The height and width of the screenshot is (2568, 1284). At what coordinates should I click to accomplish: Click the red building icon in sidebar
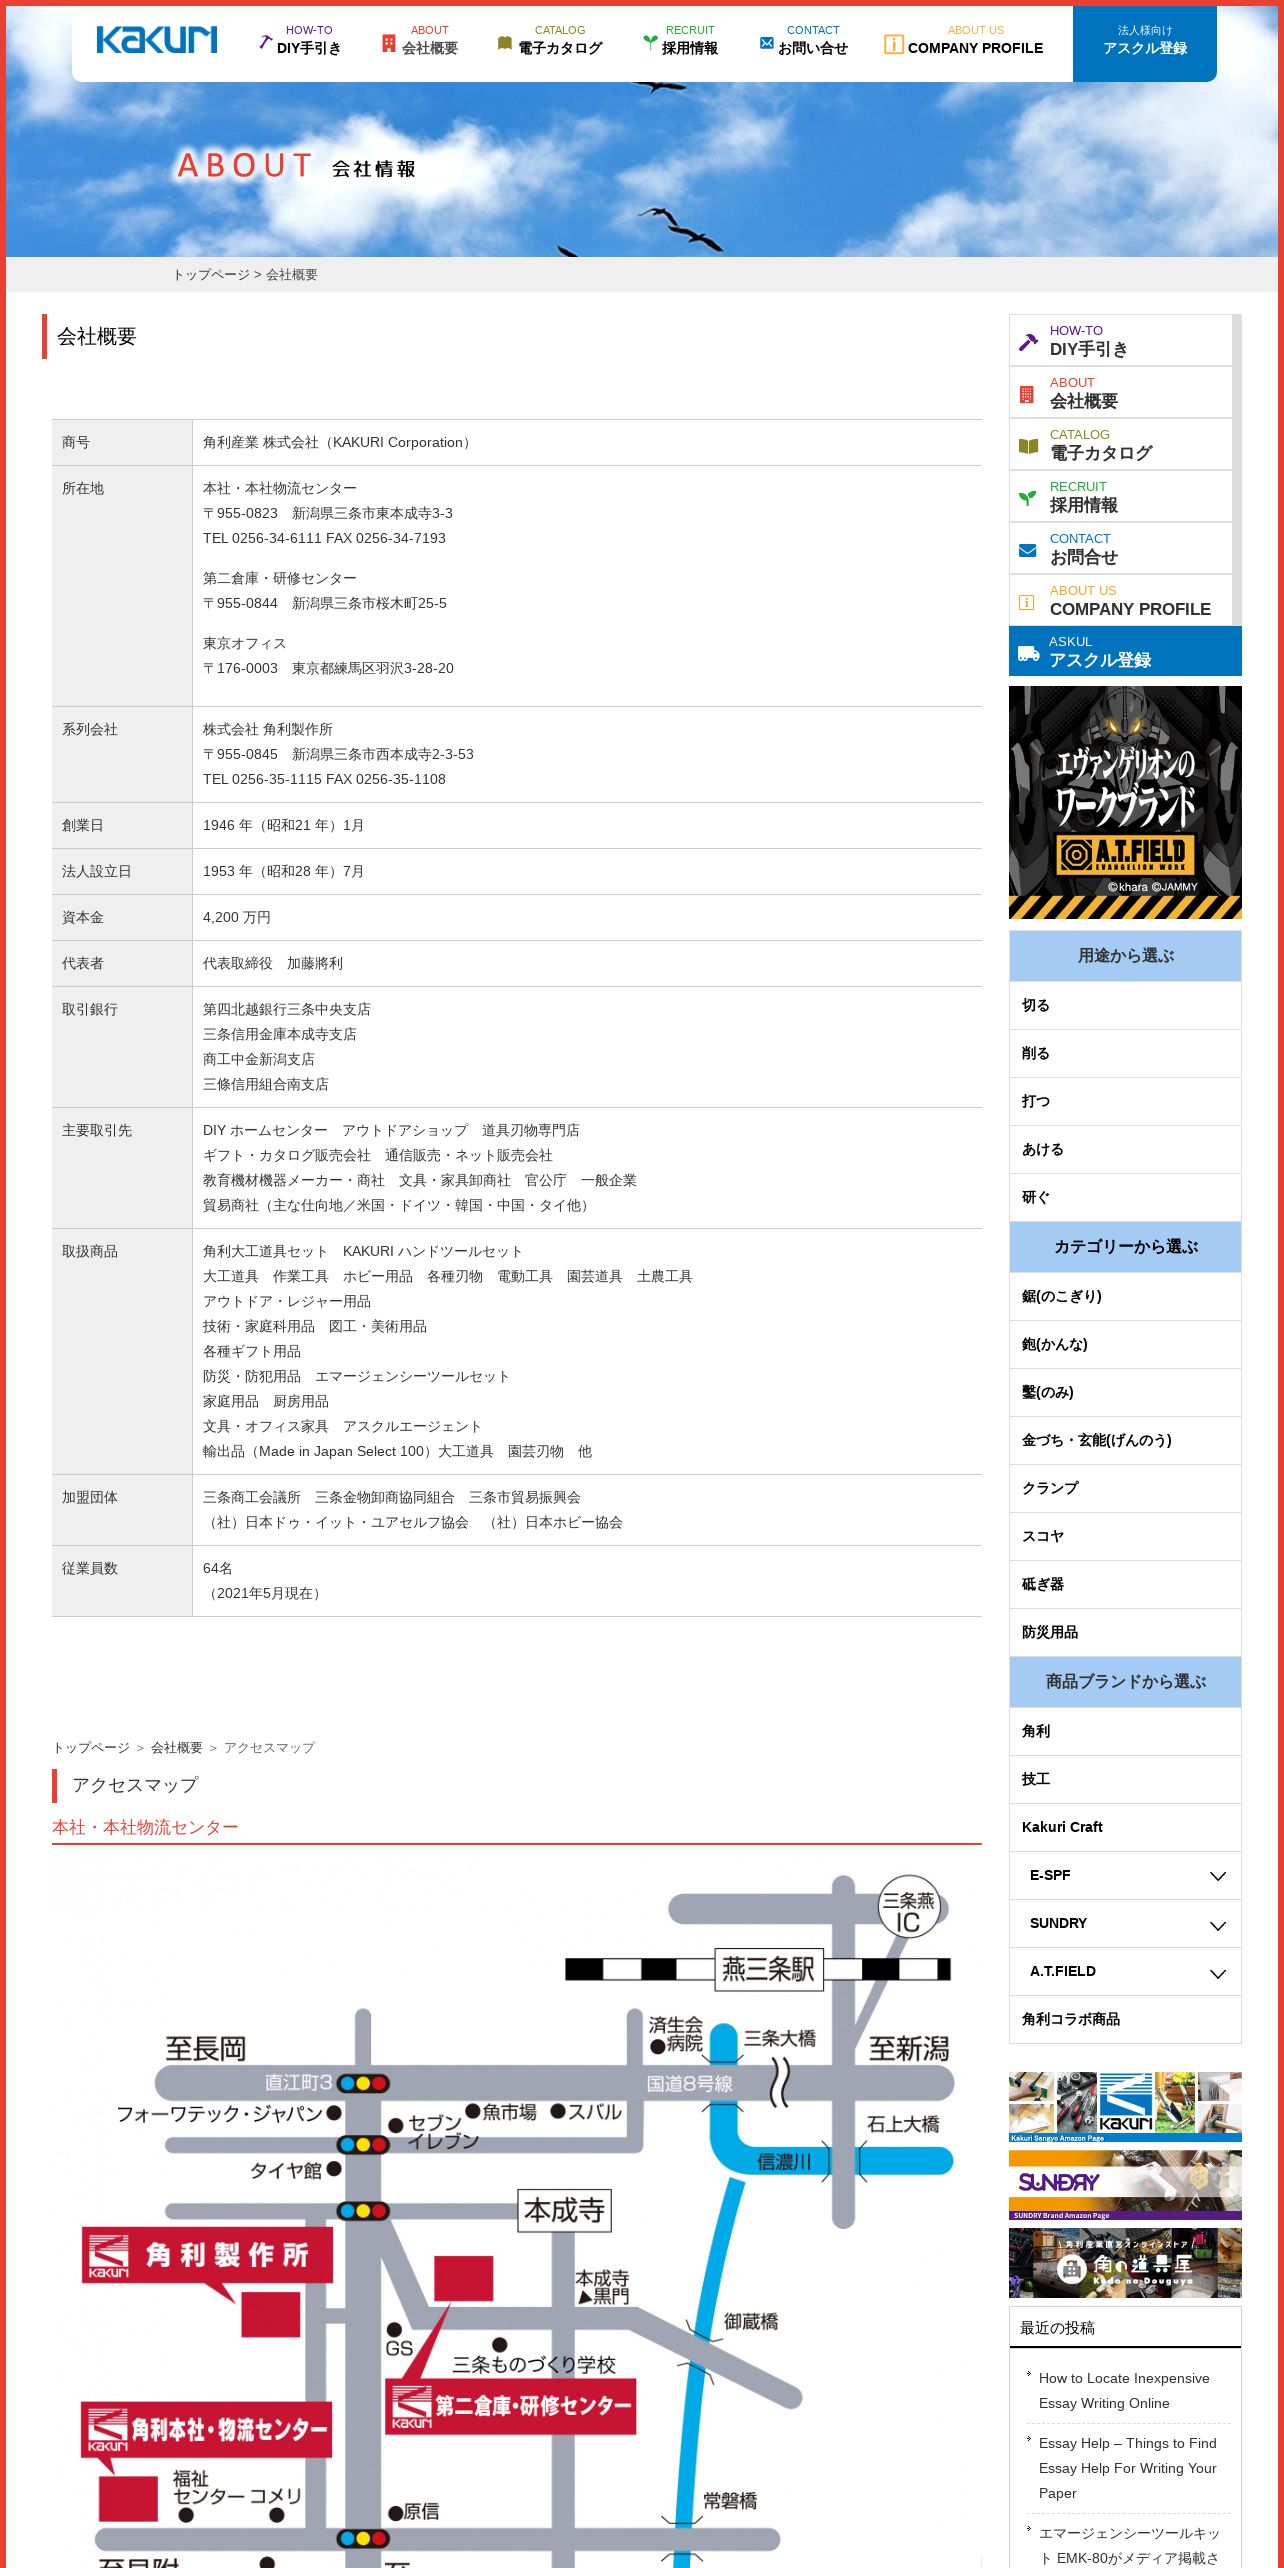1026,394
